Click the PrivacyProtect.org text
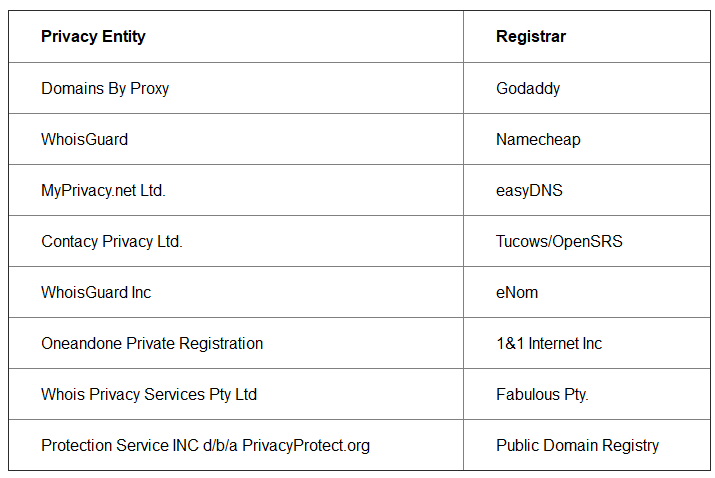This screenshot has height=478, width=715. point(306,446)
